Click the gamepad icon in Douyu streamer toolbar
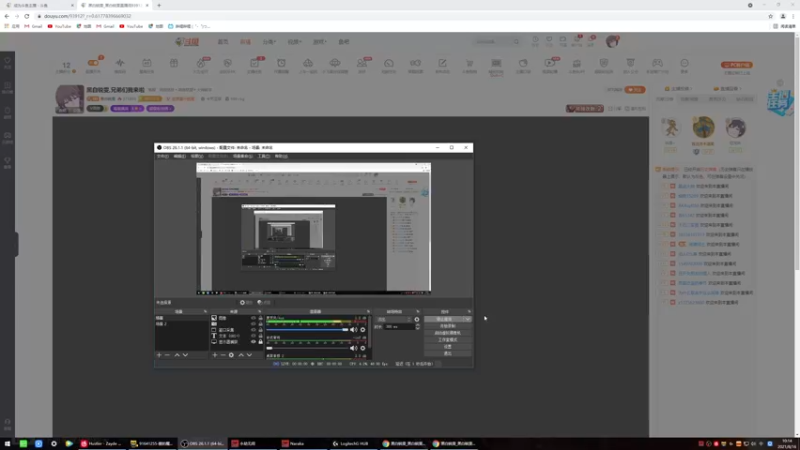This screenshot has width=800, height=450. tap(657, 63)
